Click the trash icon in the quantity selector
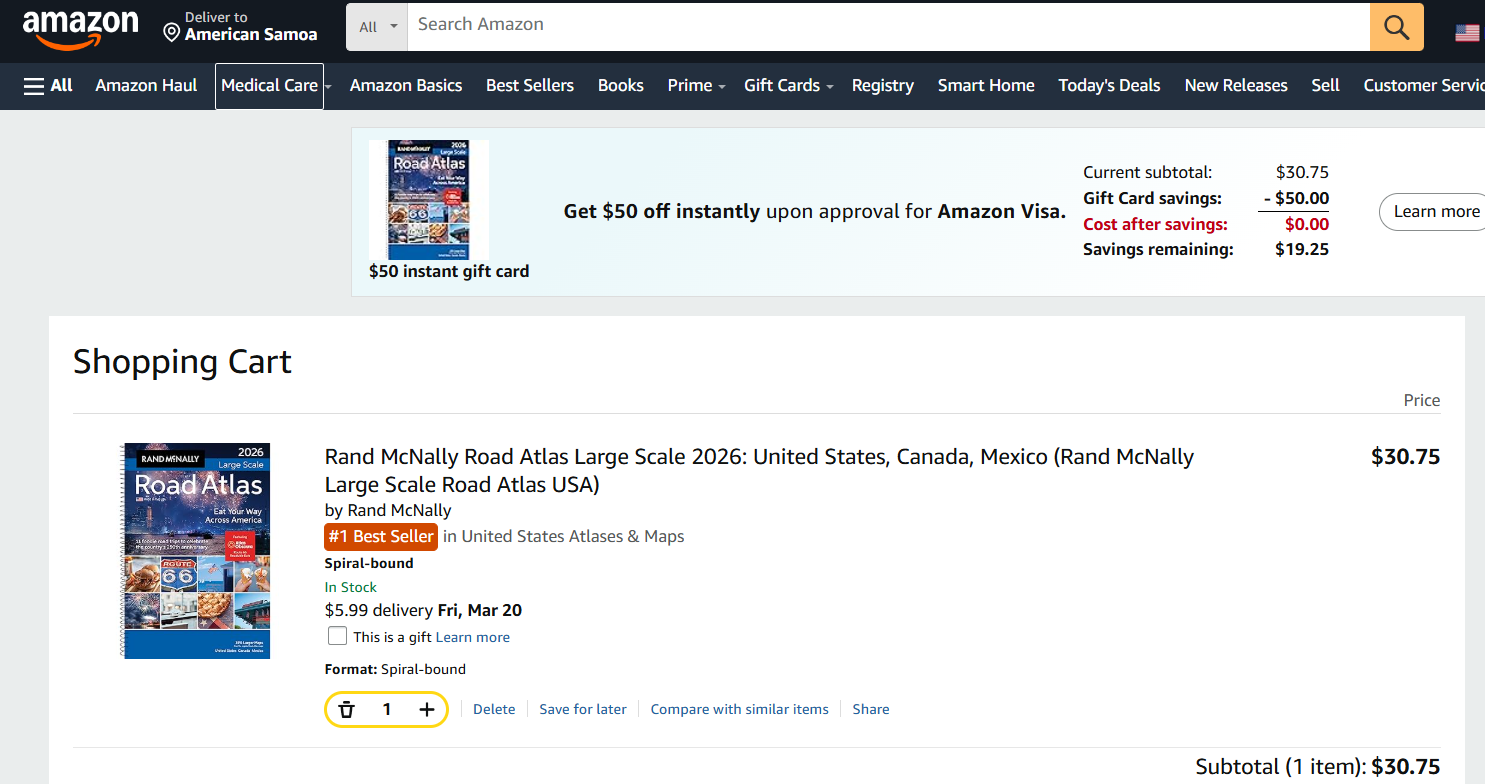 tap(347, 709)
